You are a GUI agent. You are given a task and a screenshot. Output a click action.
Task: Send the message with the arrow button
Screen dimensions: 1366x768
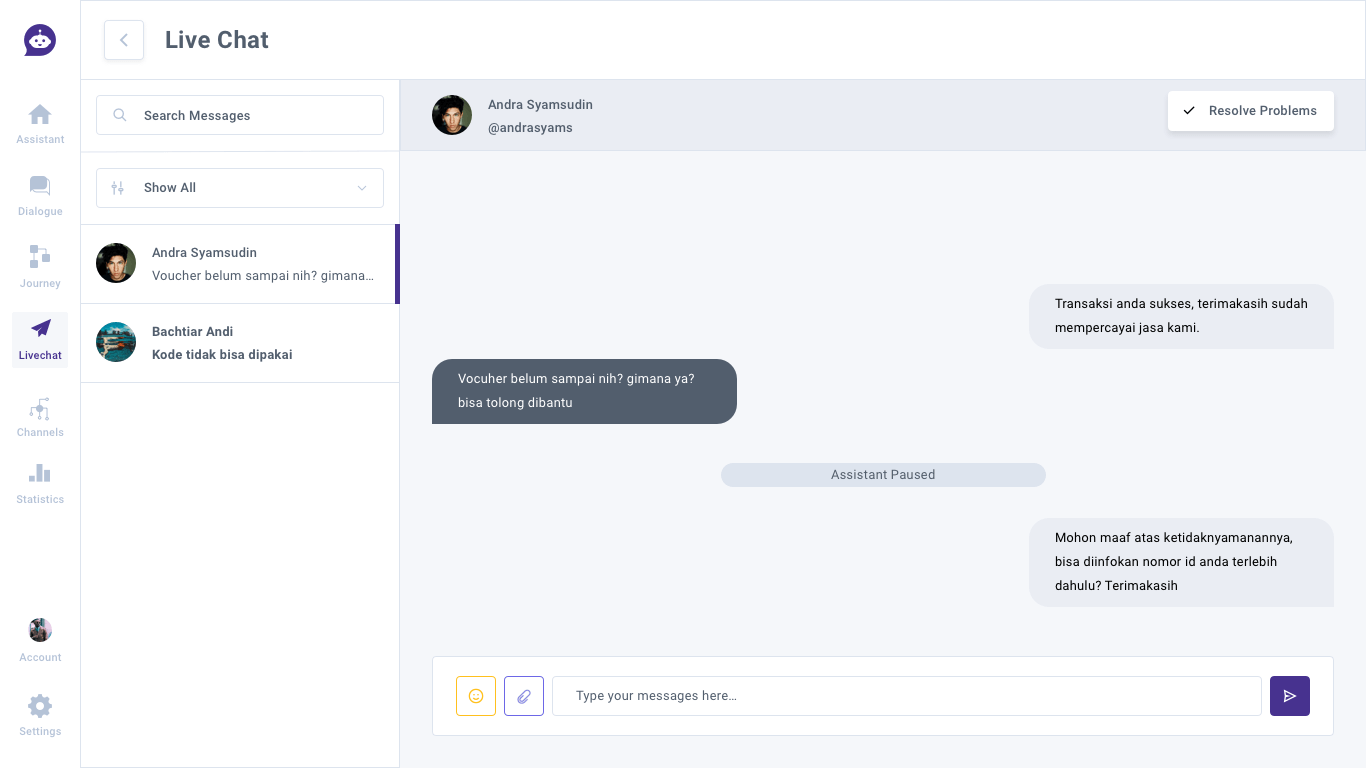tap(1290, 696)
